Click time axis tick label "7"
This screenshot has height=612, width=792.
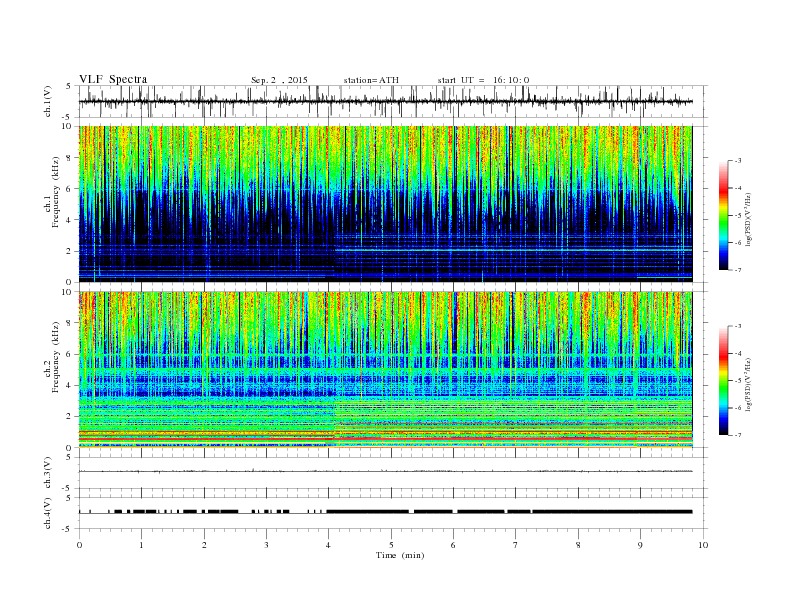click(516, 545)
